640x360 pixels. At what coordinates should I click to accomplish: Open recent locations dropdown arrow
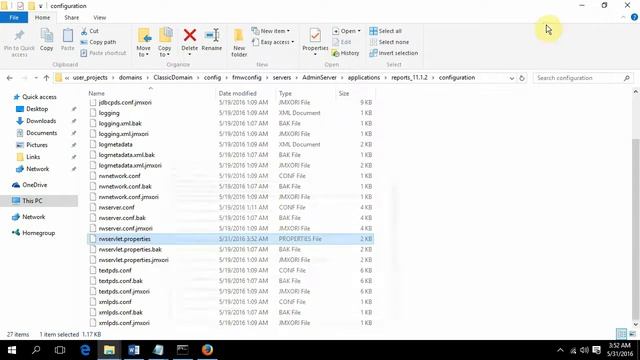coord(36,78)
